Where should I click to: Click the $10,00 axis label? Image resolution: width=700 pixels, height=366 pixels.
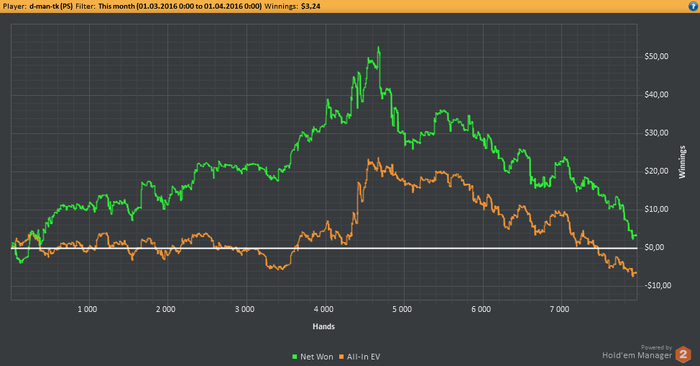656,209
